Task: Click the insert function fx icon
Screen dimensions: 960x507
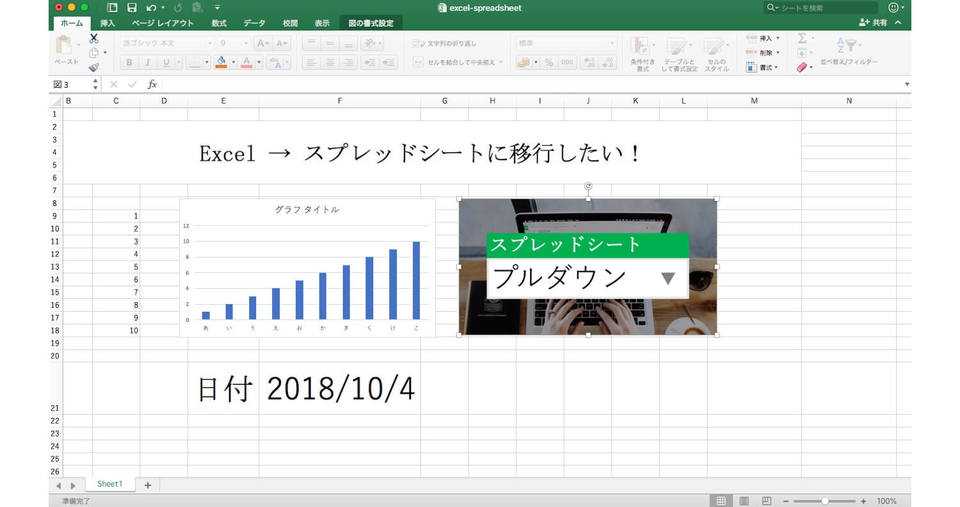Action: point(152,85)
